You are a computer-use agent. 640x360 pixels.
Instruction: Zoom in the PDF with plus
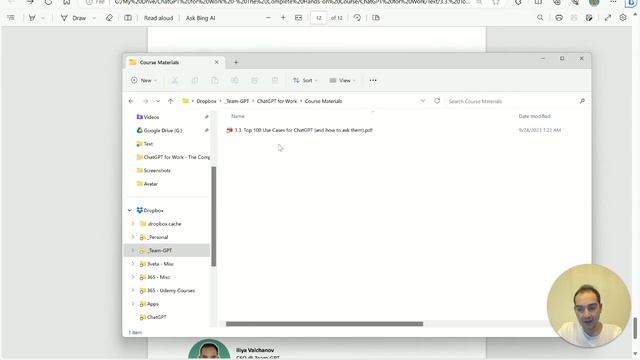283,18
